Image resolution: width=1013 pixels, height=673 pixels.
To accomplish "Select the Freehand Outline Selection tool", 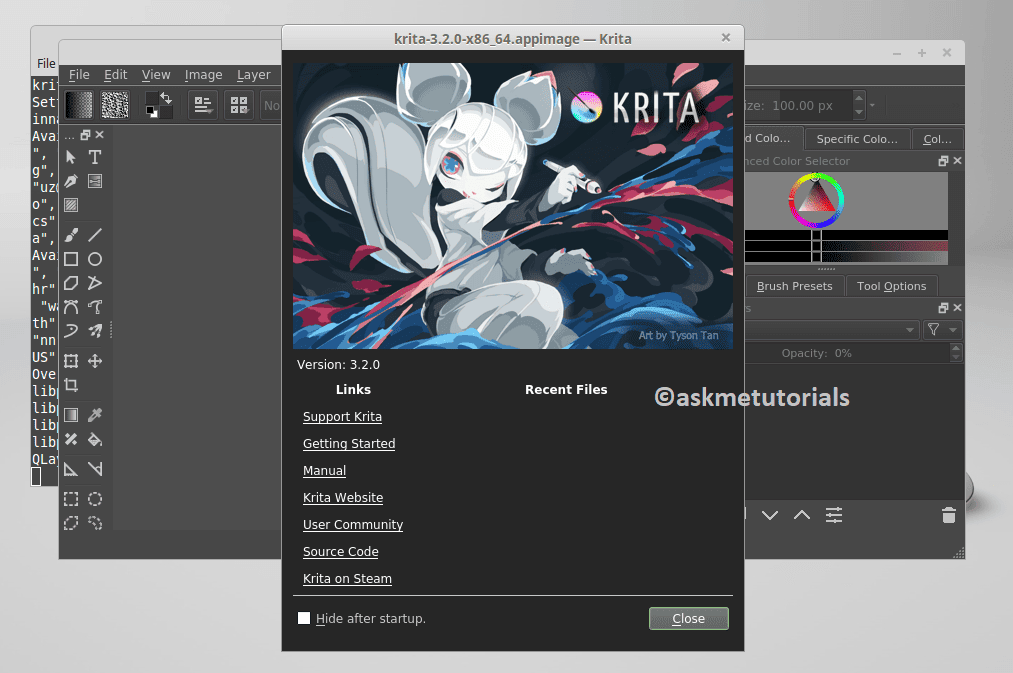I will 95,523.
